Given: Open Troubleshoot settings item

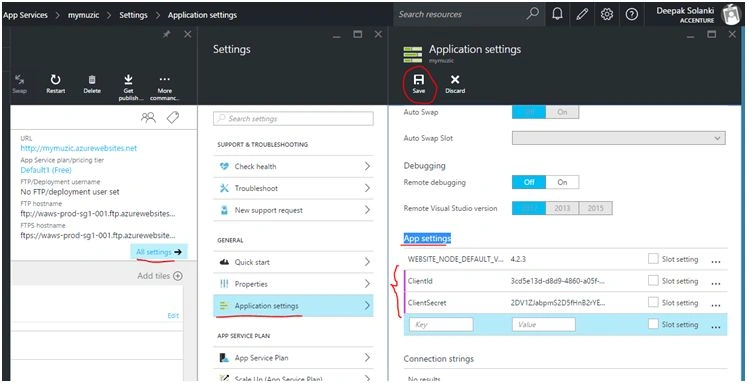Looking at the screenshot, I should [293, 188].
